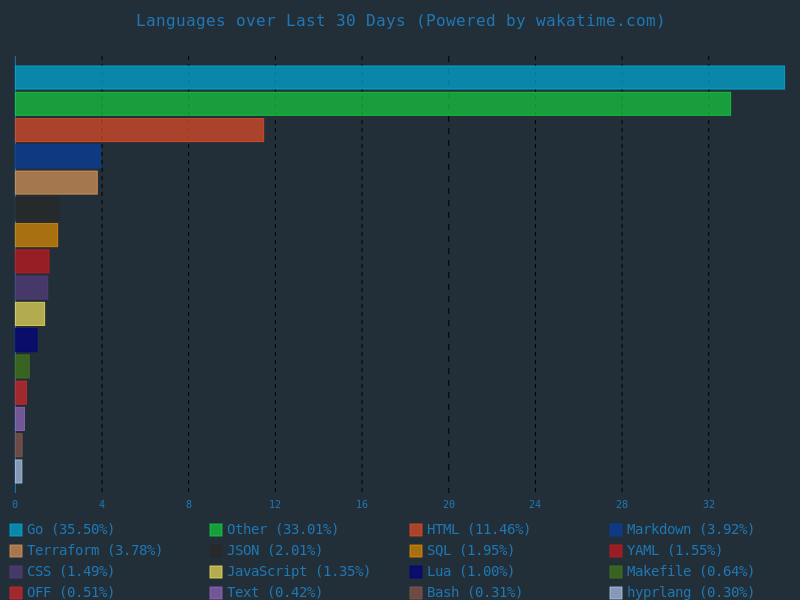
Task: Click the green Other bar in the chart
Action: (x=372, y=104)
